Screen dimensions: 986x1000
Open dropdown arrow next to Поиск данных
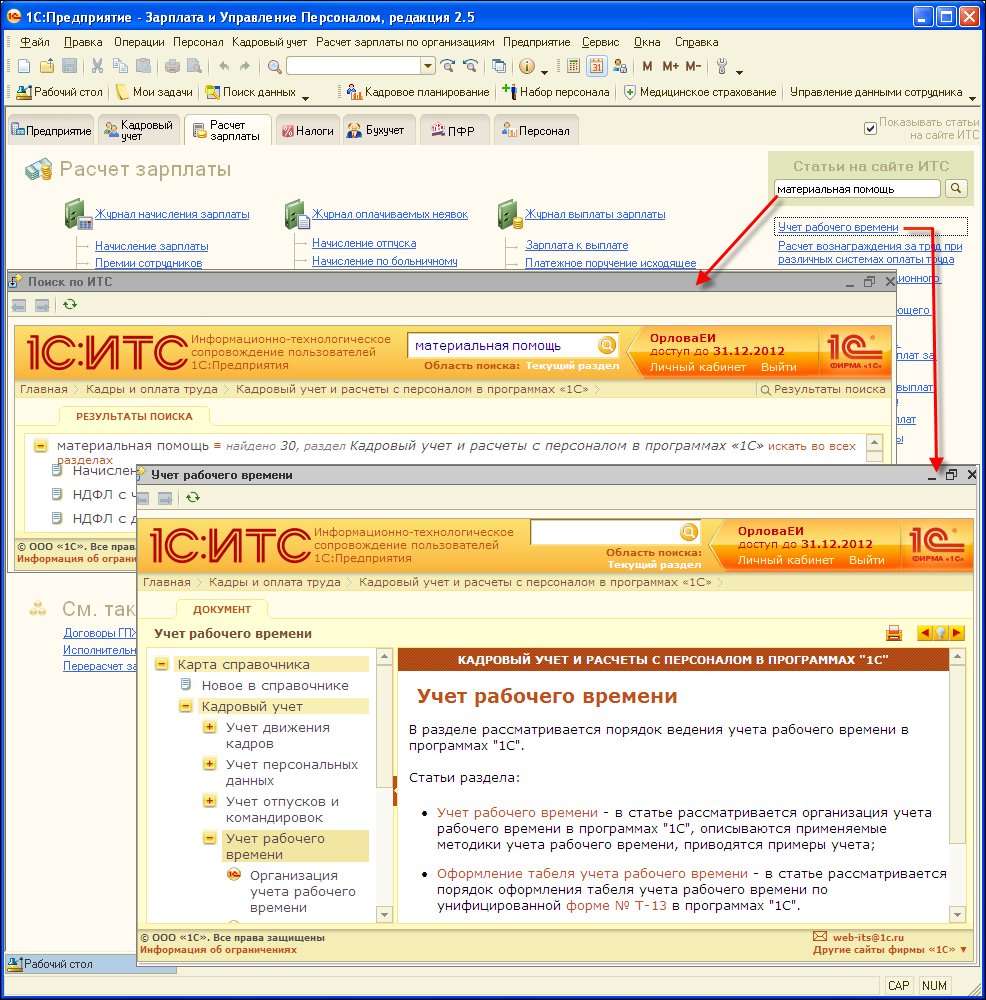305,98
